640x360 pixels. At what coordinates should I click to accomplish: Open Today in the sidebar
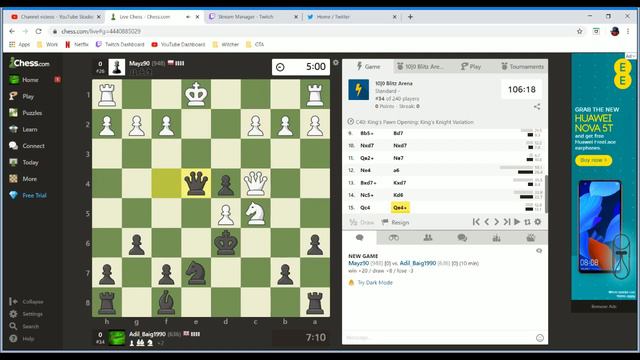coord(30,162)
